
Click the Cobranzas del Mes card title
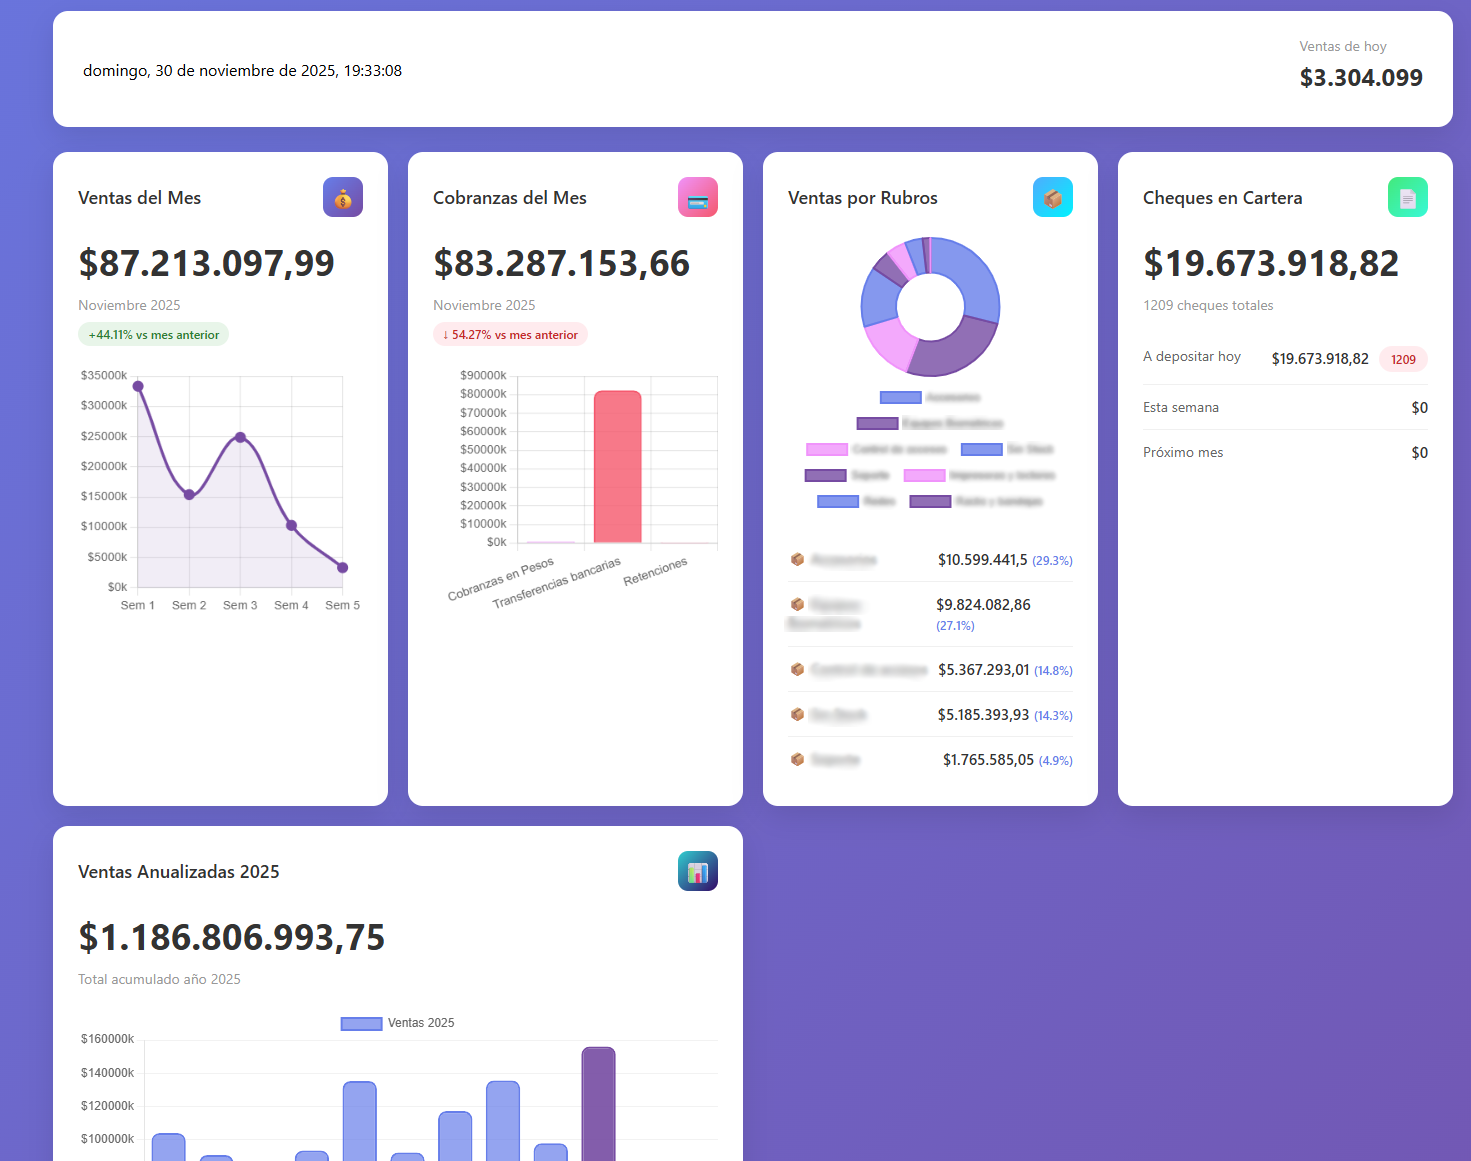pyautogui.click(x=510, y=198)
